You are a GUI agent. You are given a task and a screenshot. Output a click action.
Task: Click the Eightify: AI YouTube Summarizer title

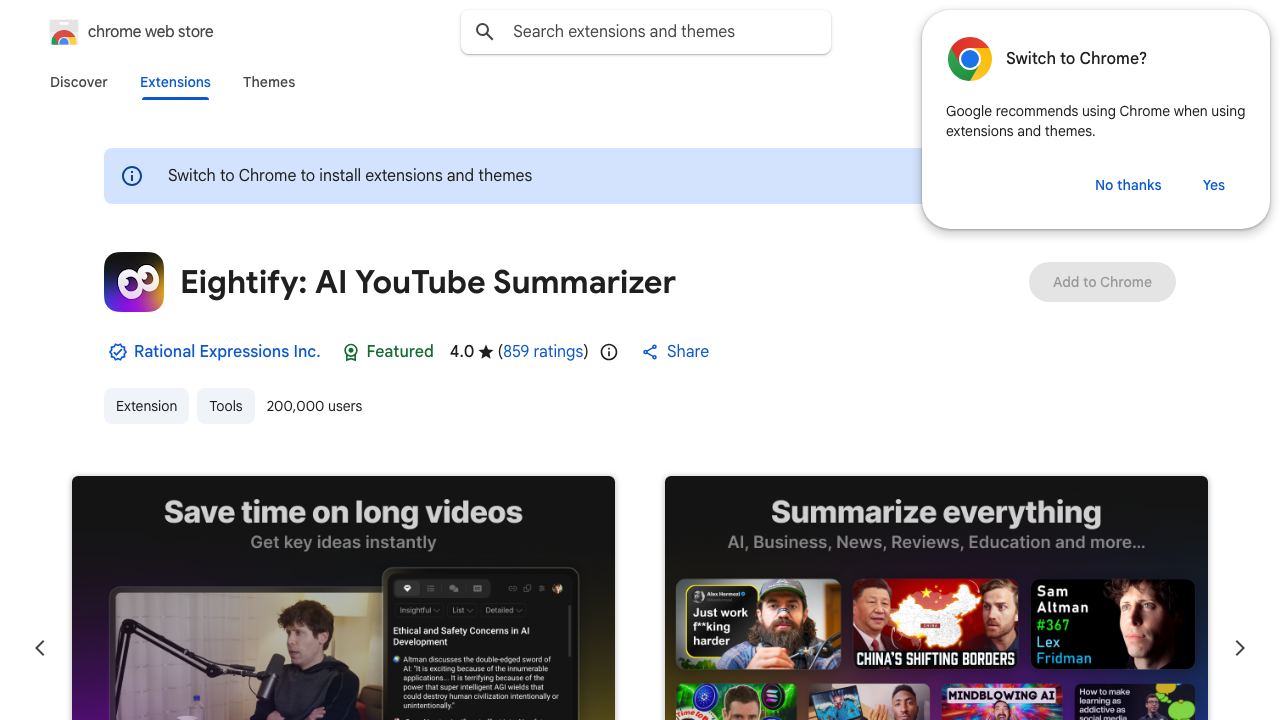point(428,282)
